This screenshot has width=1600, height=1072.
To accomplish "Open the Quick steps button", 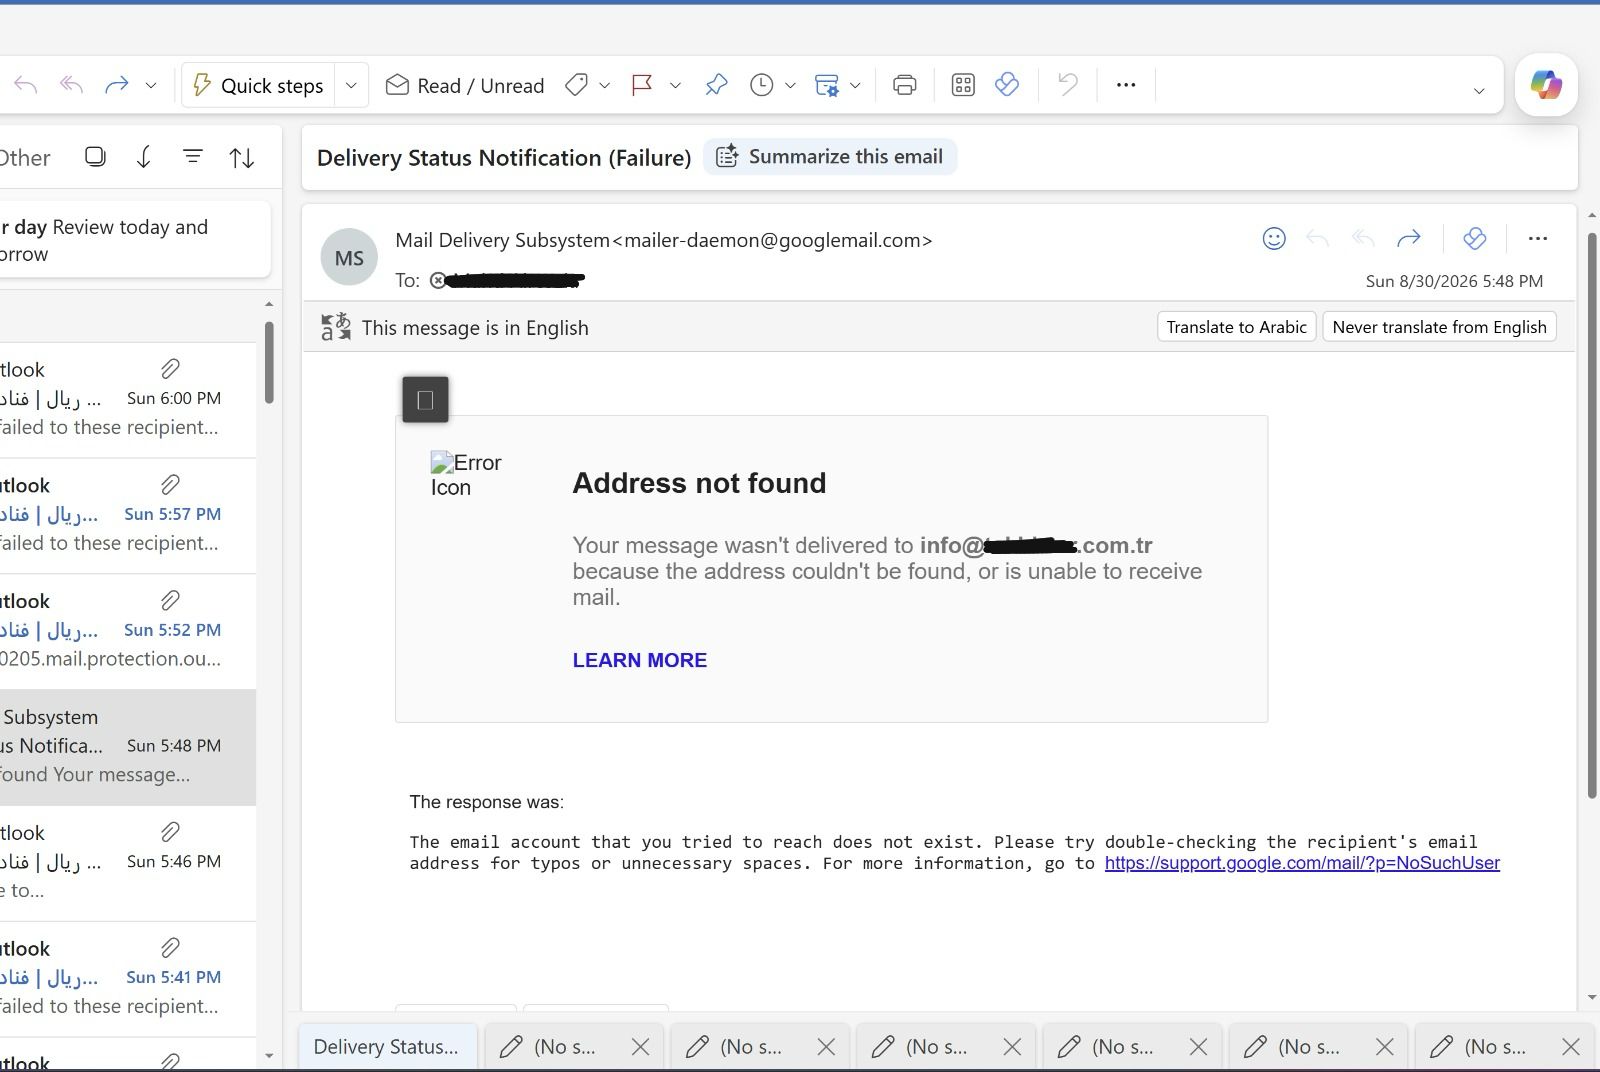I will [x=258, y=85].
